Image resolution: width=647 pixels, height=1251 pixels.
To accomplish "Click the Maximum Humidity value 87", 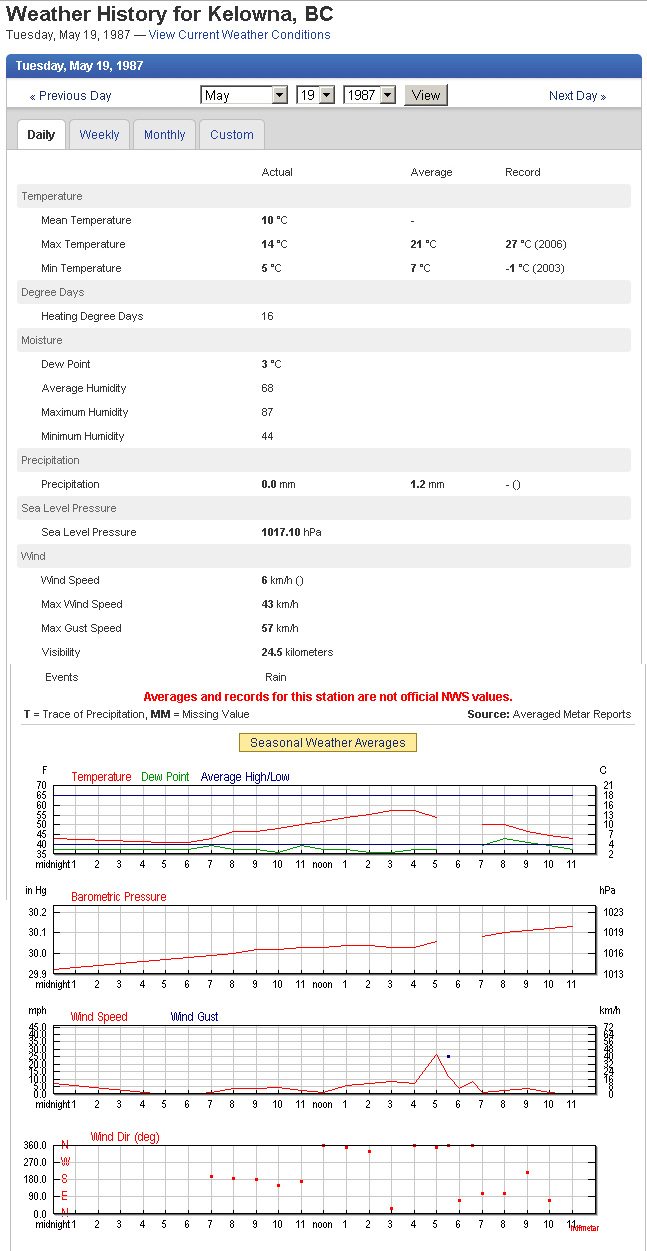I will [268, 412].
